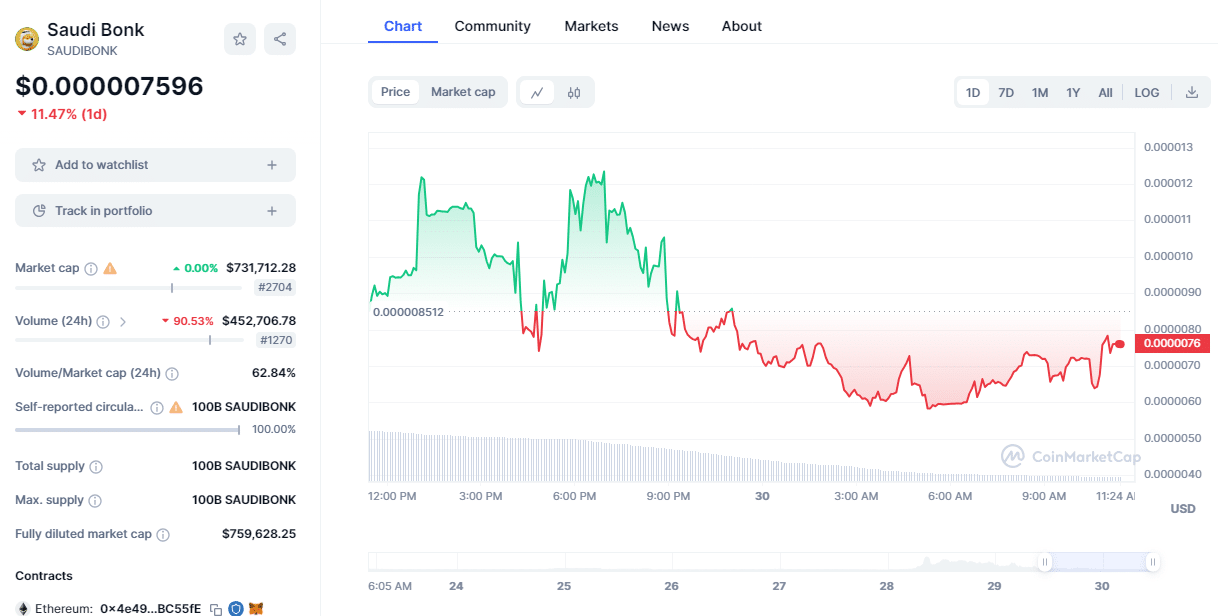Add token to MetaMask fox icon

[x=256, y=608]
